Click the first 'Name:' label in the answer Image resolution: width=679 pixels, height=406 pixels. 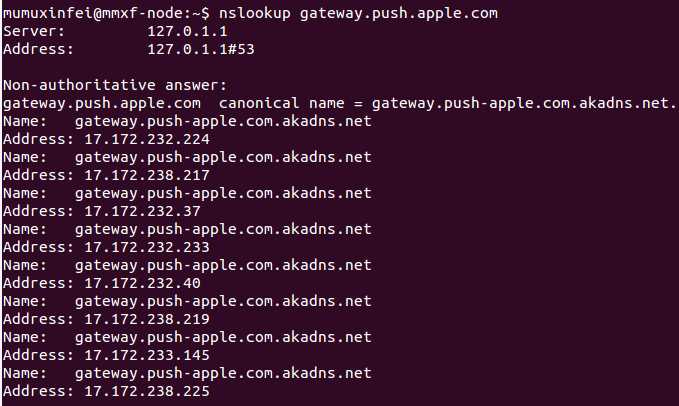click(x=25, y=121)
